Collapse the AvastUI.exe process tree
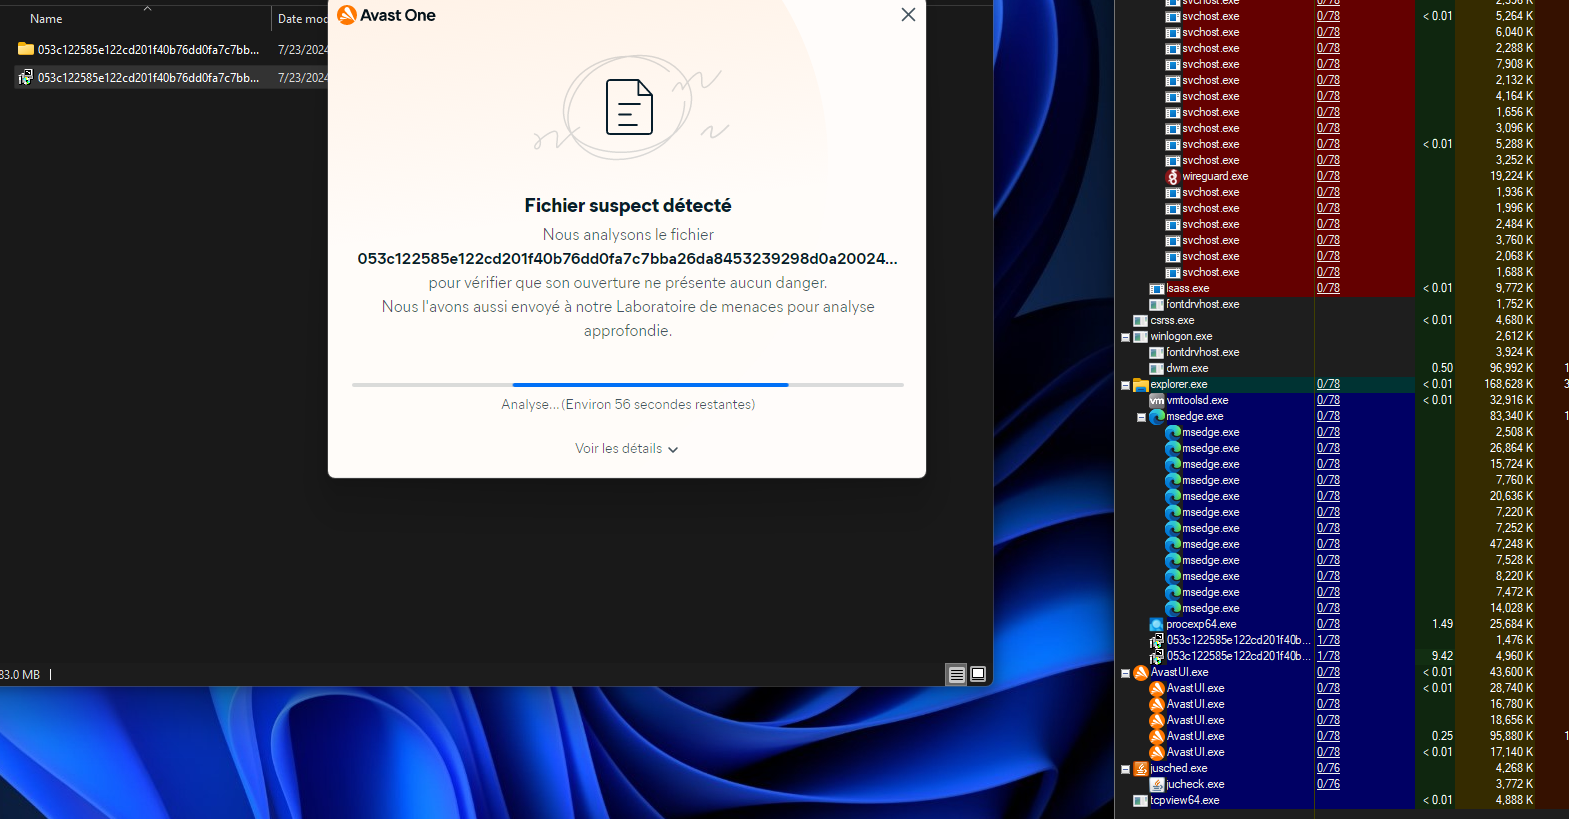1569x819 pixels. click(1125, 673)
